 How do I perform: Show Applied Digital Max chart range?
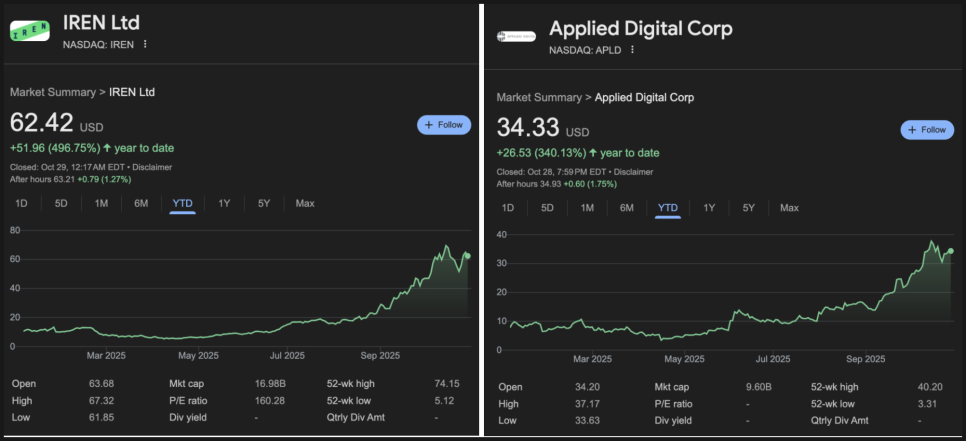[789, 208]
